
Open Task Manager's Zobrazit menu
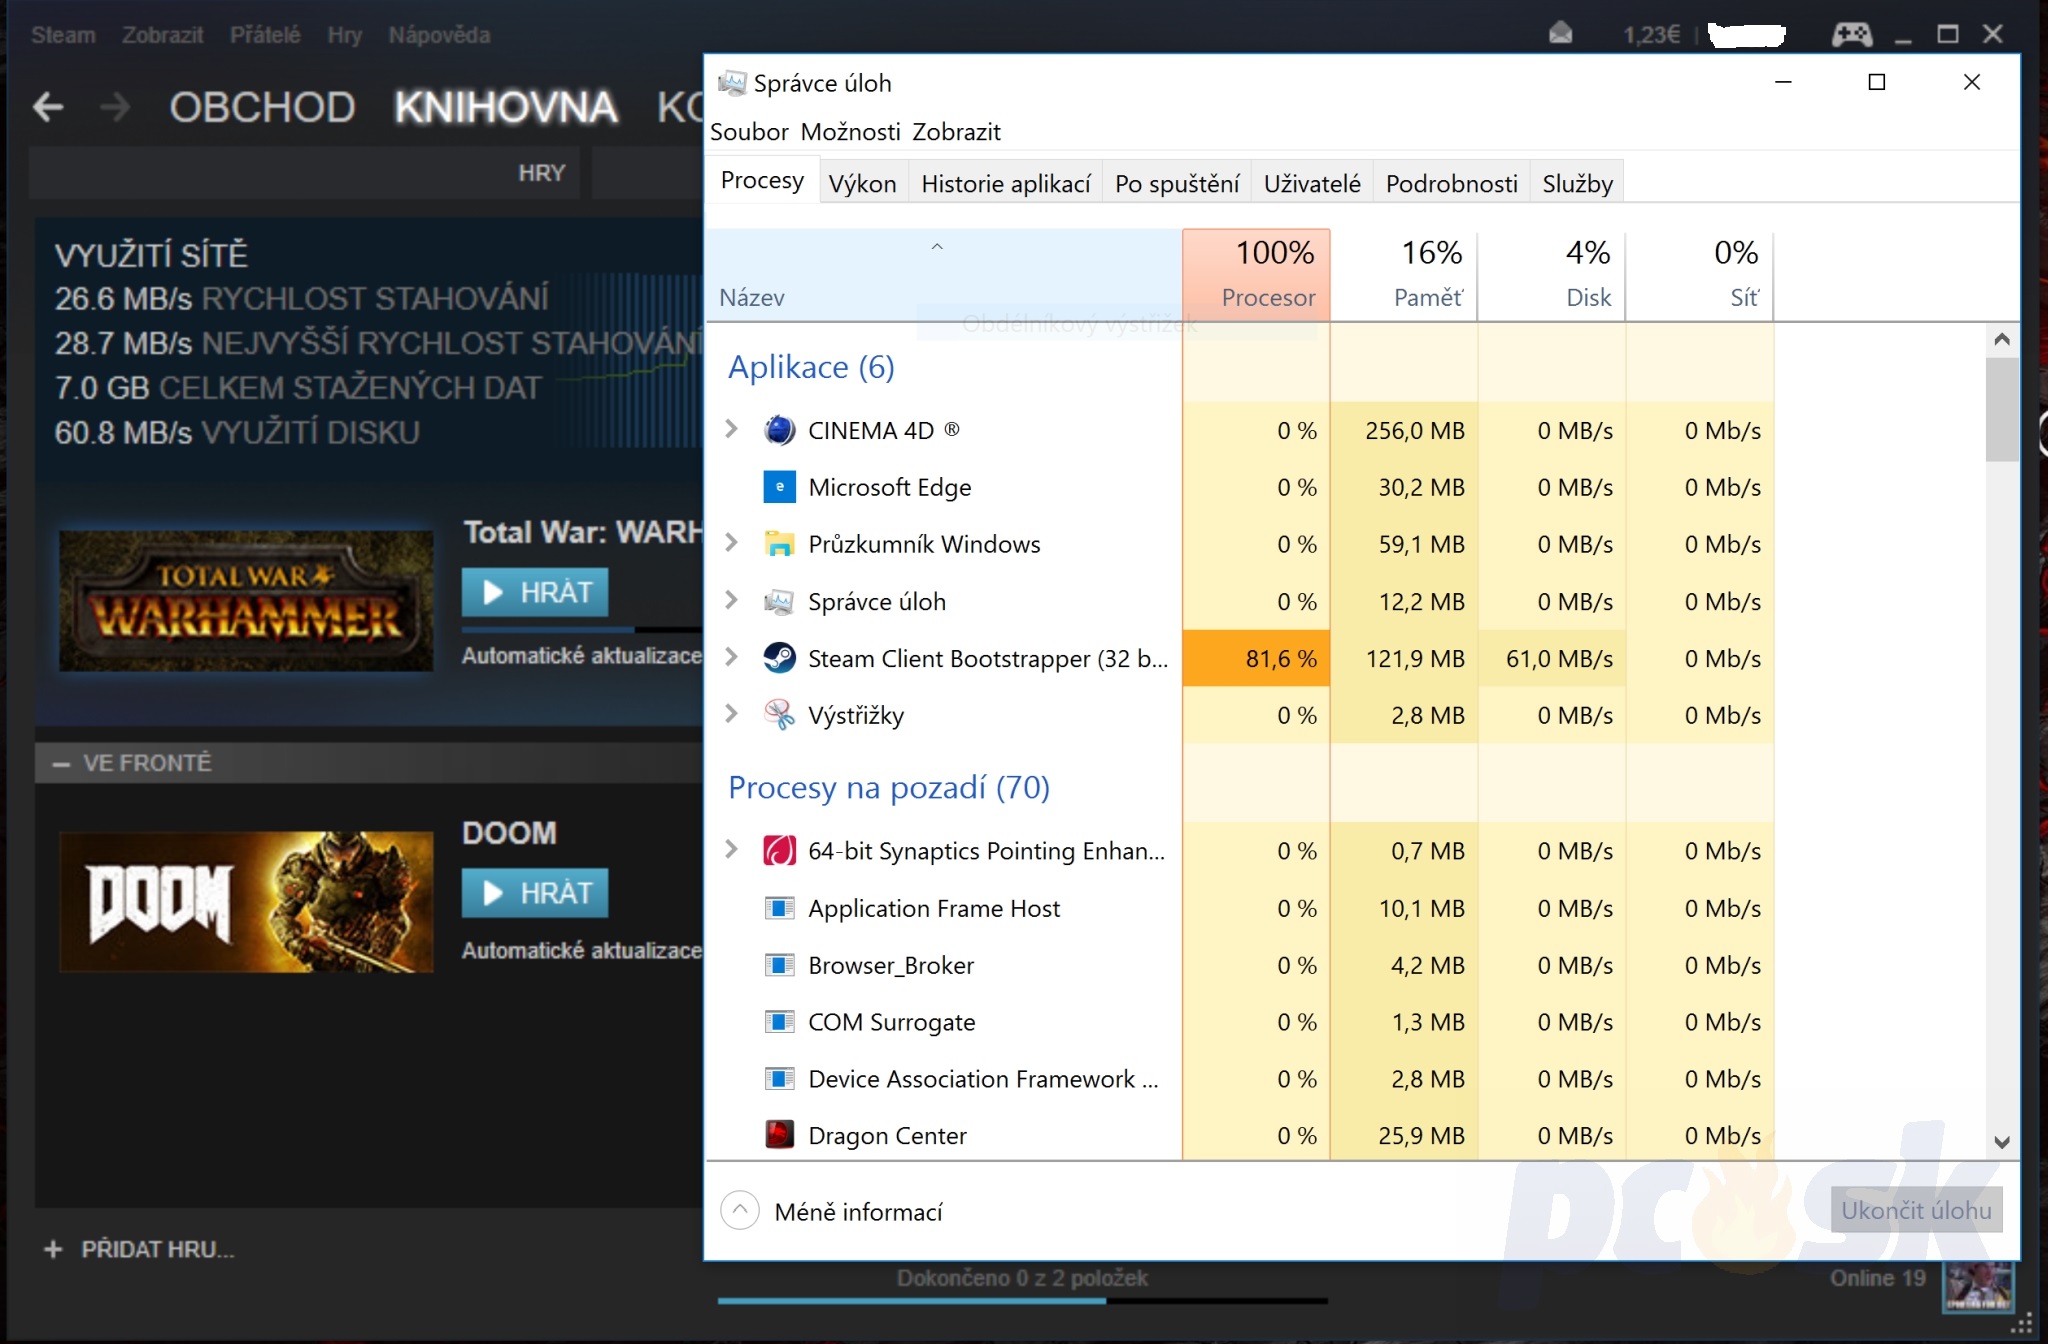[956, 132]
